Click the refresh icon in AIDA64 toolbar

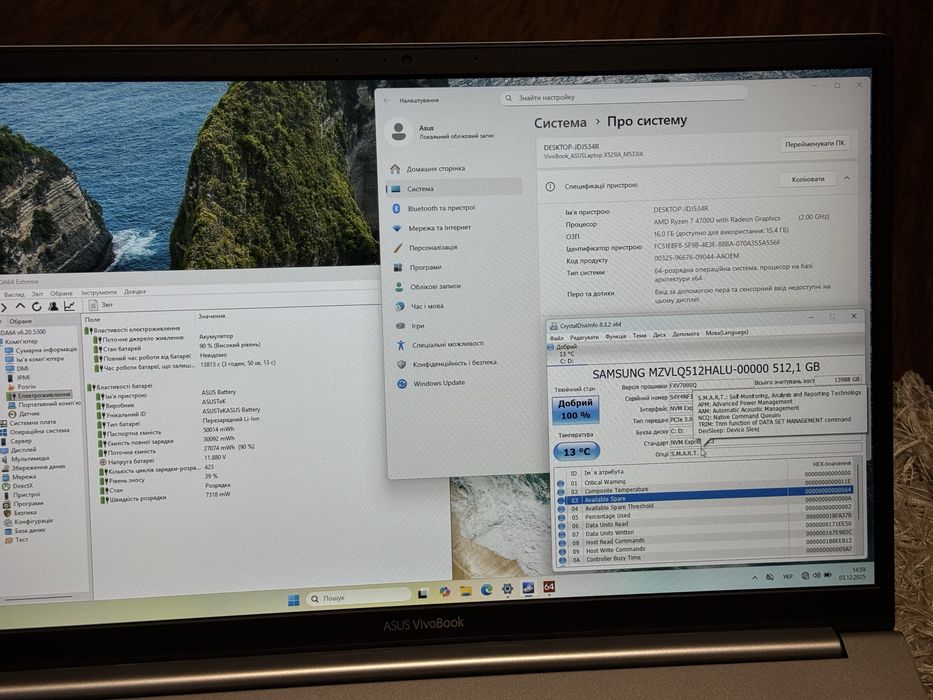[x=36, y=307]
